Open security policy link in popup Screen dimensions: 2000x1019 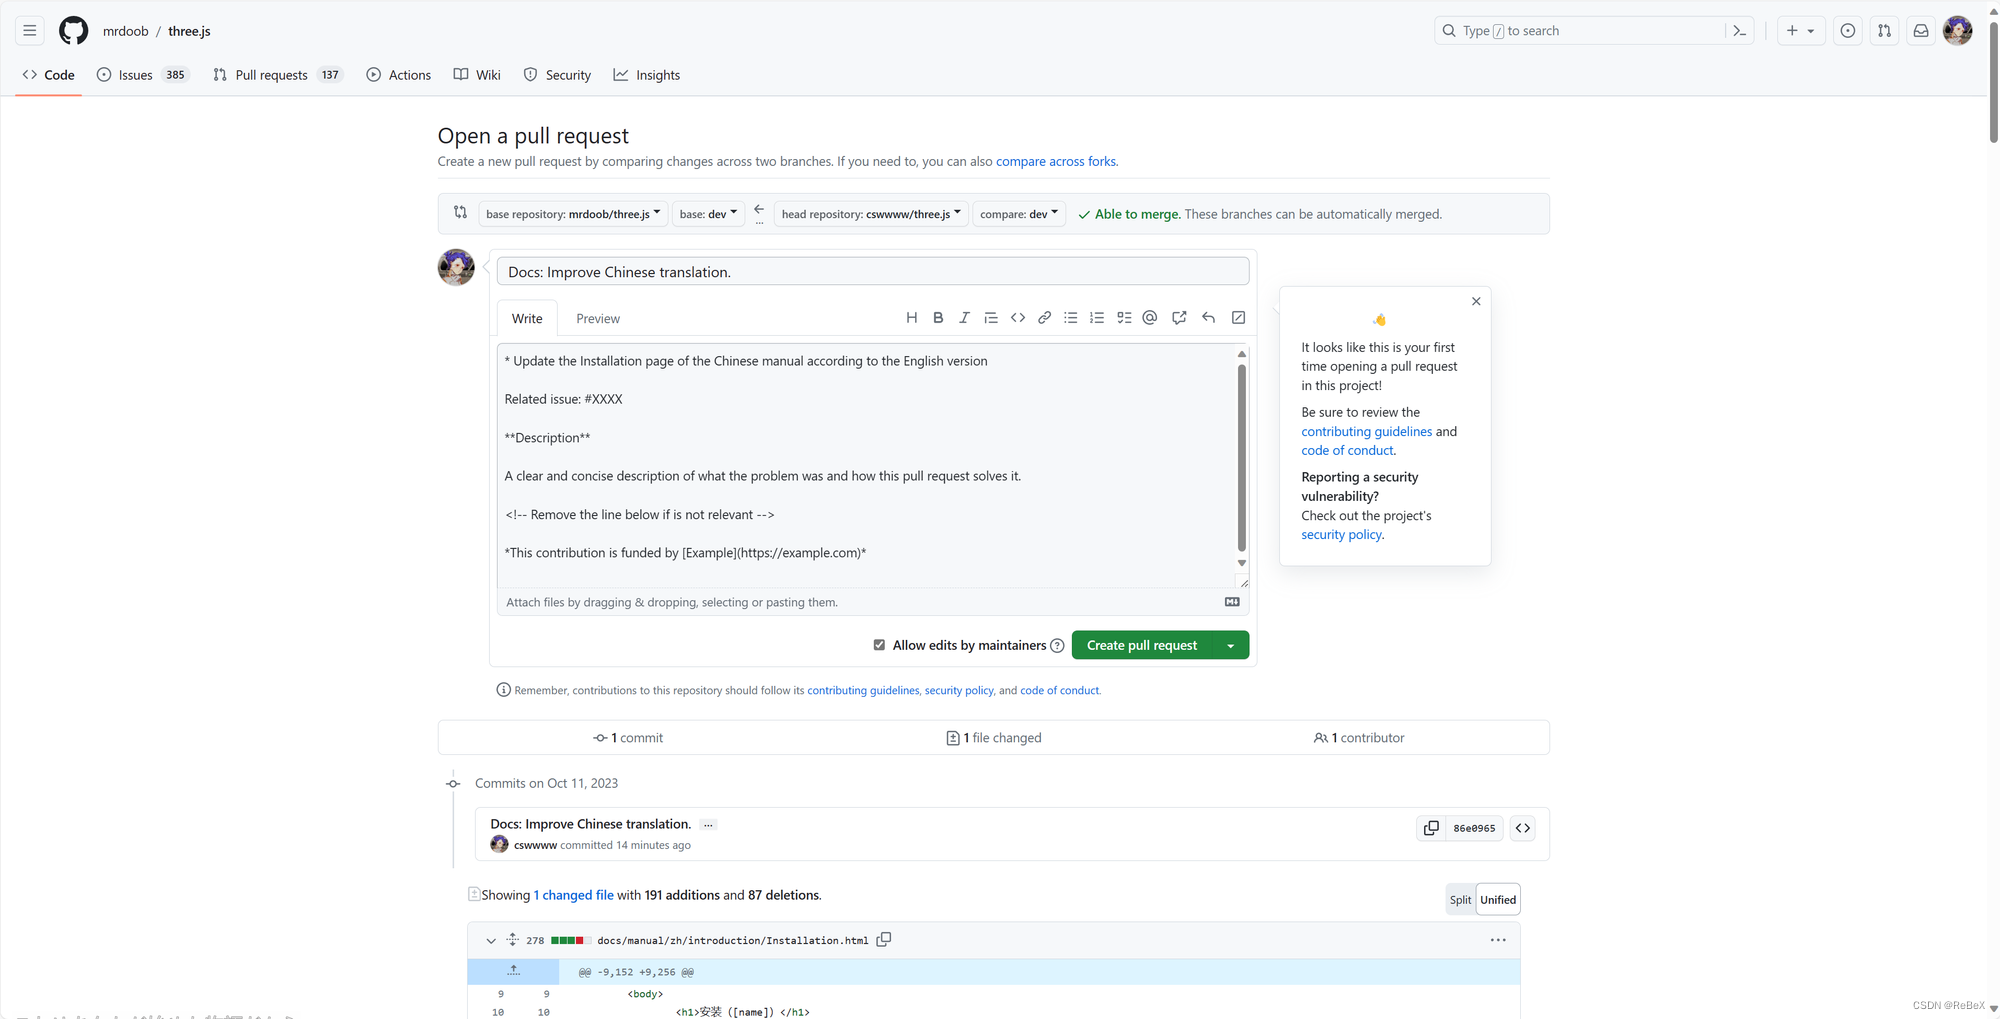point(1341,535)
